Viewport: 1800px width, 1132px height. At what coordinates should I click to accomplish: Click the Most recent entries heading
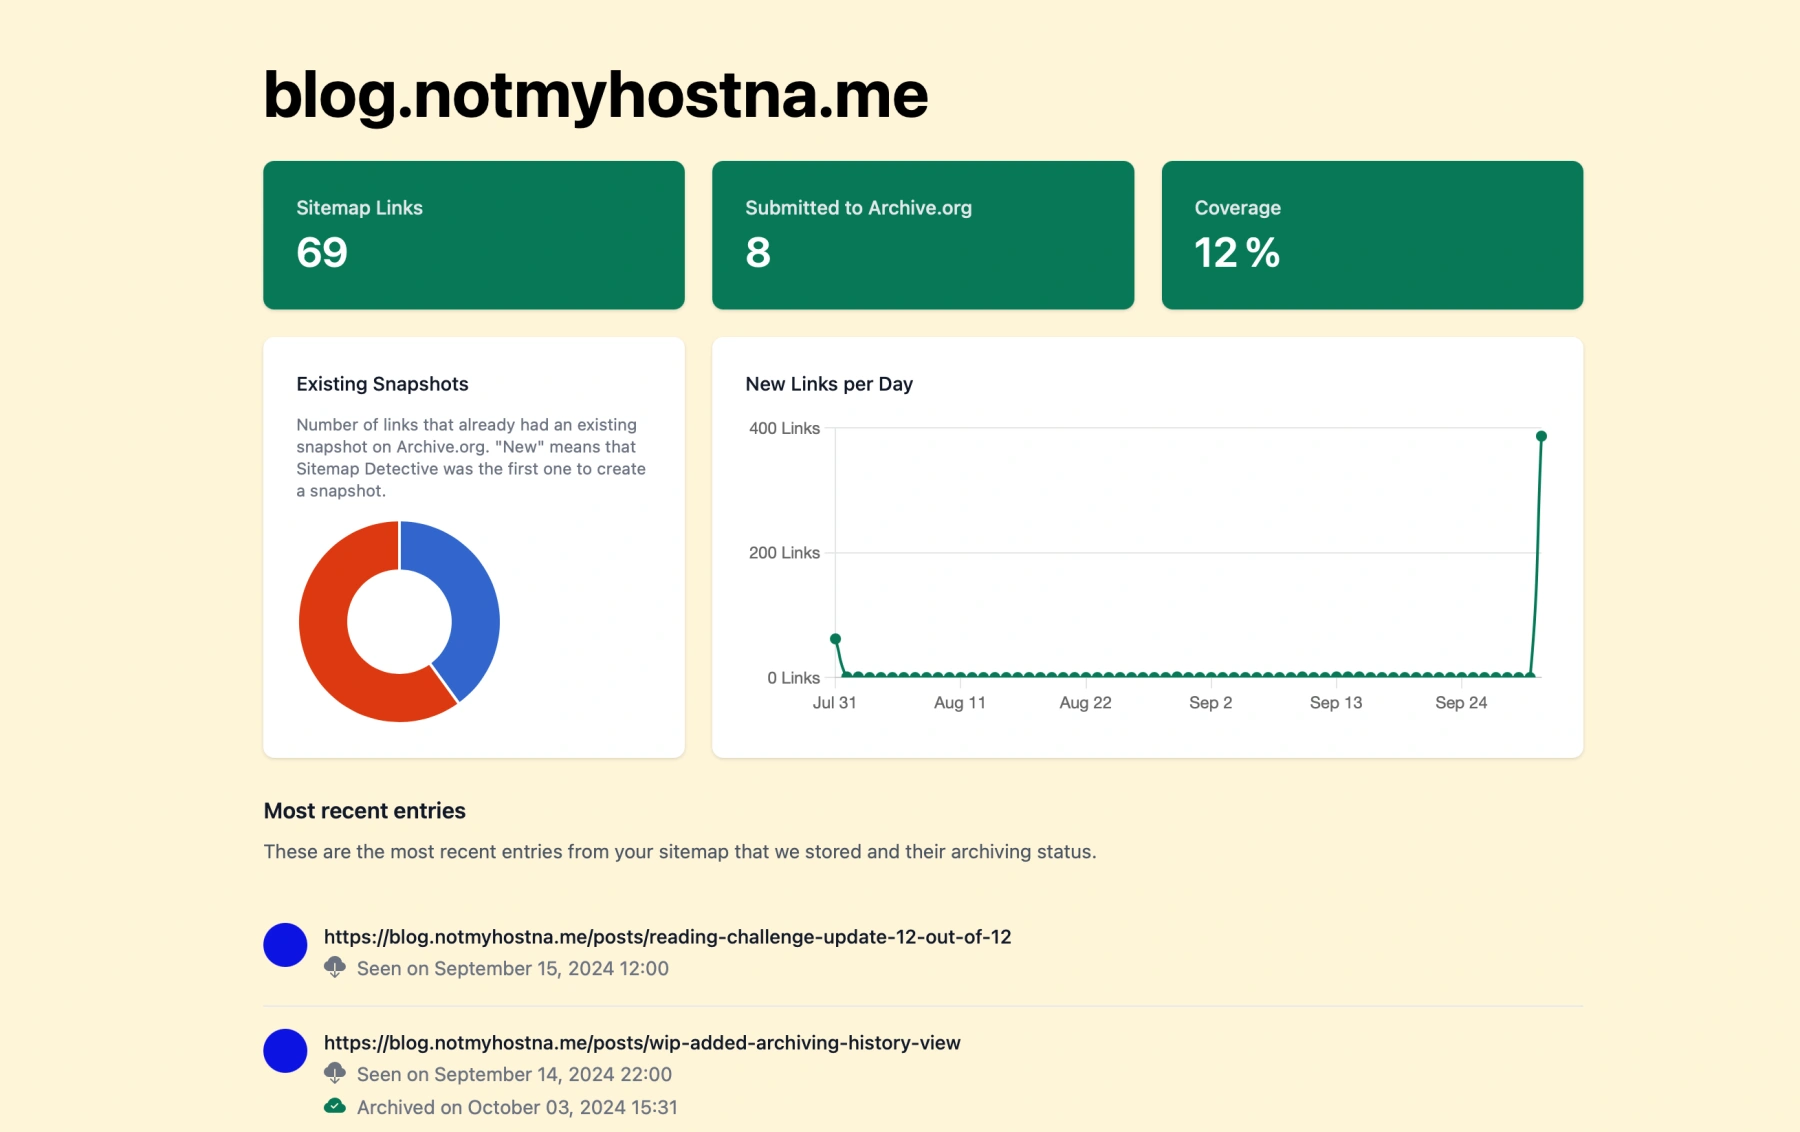(x=365, y=811)
